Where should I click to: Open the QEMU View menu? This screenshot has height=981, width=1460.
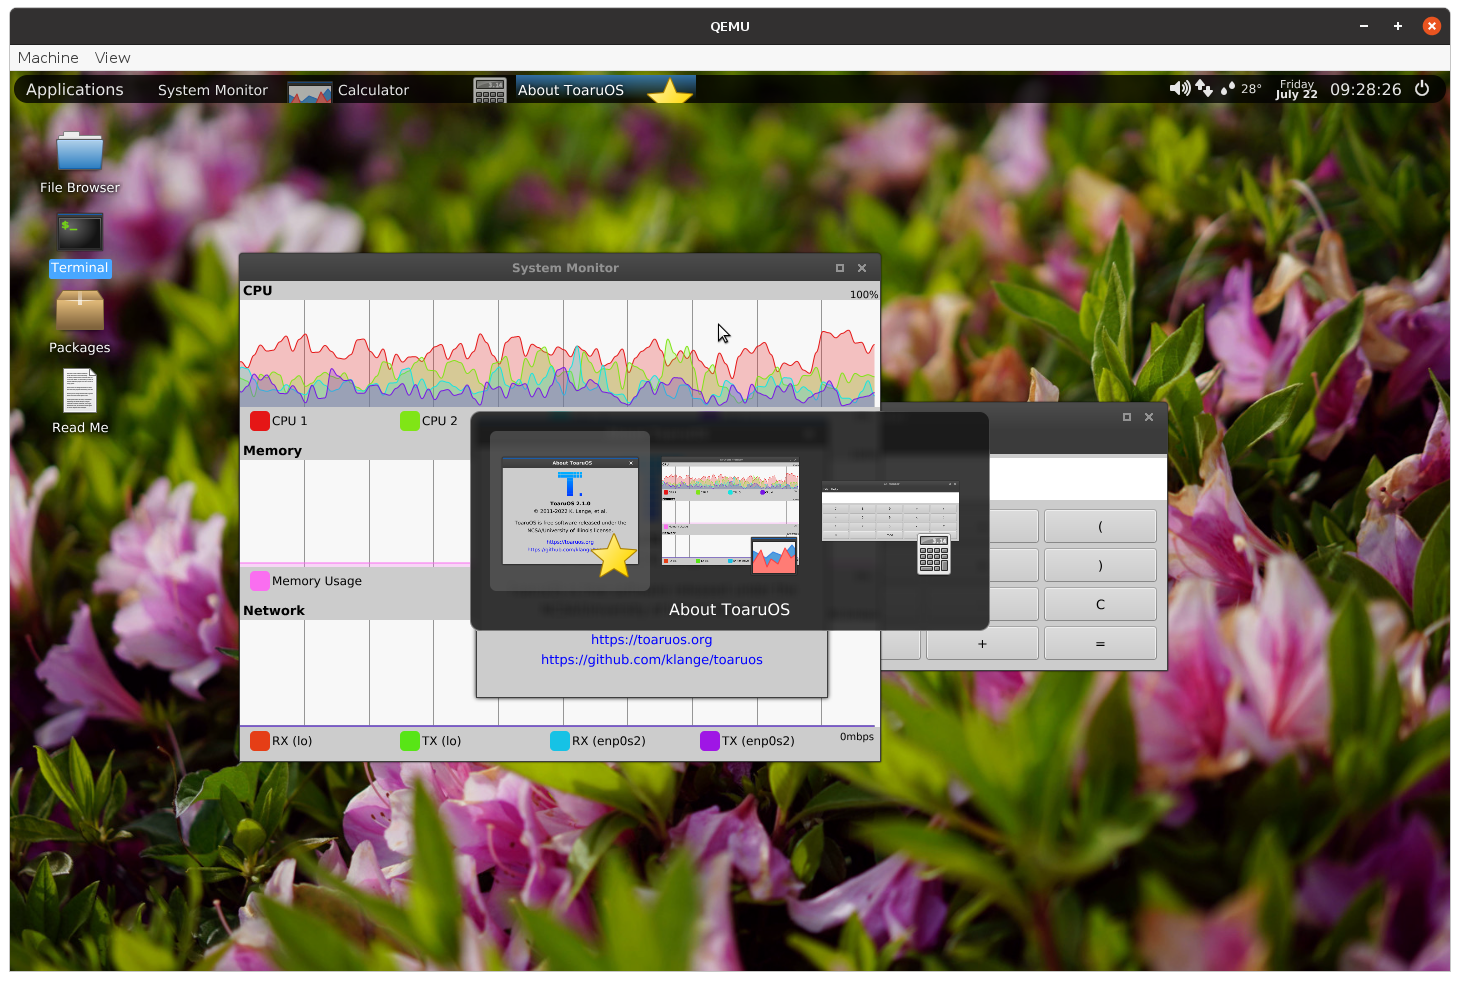point(113,58)
